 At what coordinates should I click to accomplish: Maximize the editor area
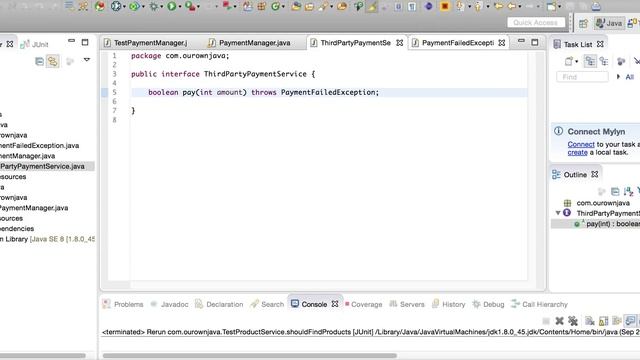click(x=535, y=42)
